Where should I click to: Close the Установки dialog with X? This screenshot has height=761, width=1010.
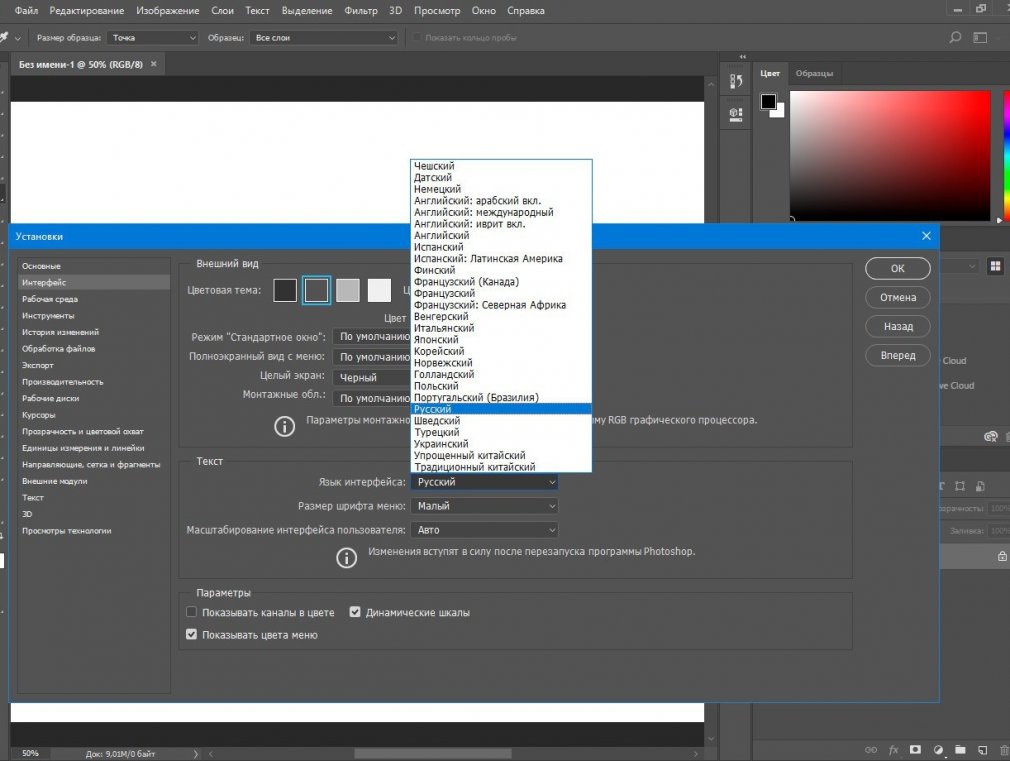coord(926,236)
